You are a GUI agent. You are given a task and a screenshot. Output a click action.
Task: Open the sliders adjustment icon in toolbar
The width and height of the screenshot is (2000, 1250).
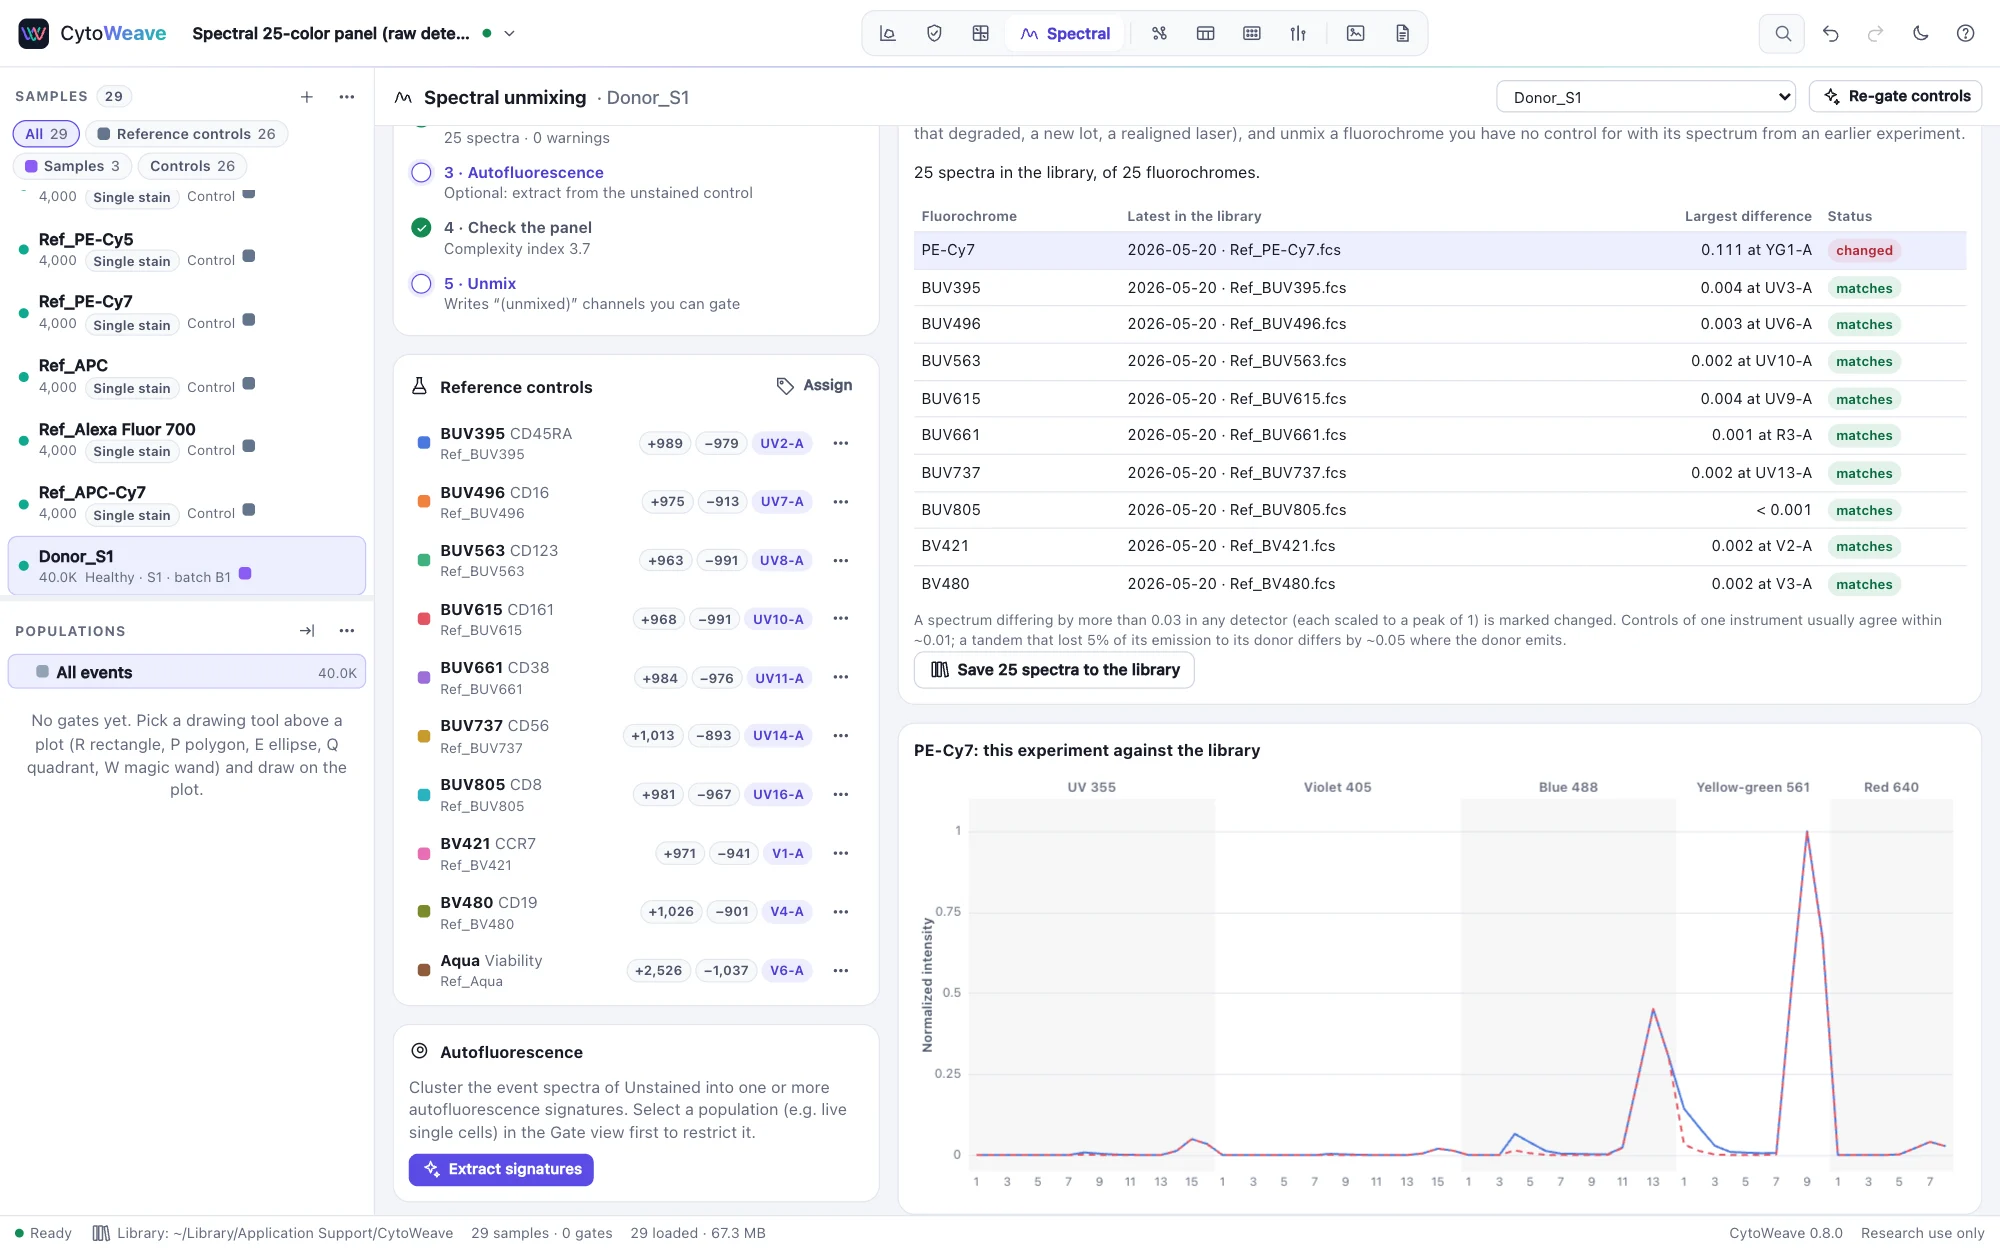coord(1298,33)
